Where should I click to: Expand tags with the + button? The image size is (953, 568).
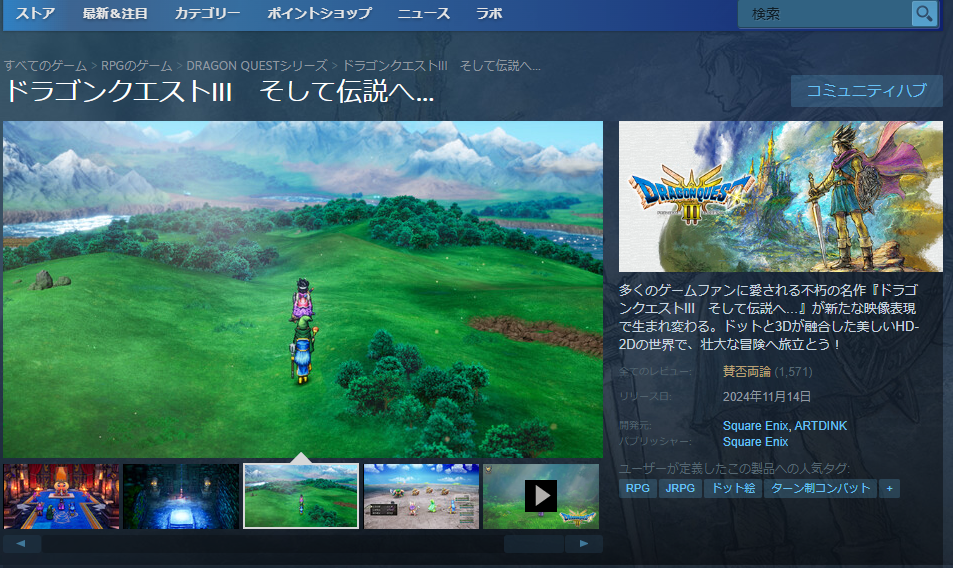[889, 488]
